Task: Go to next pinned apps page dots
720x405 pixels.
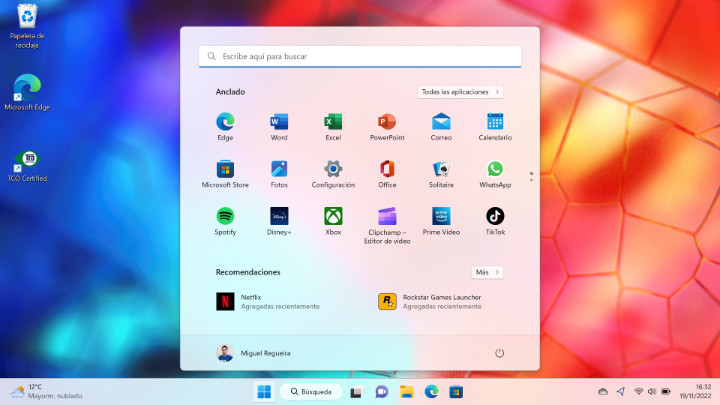Action: 531,176
